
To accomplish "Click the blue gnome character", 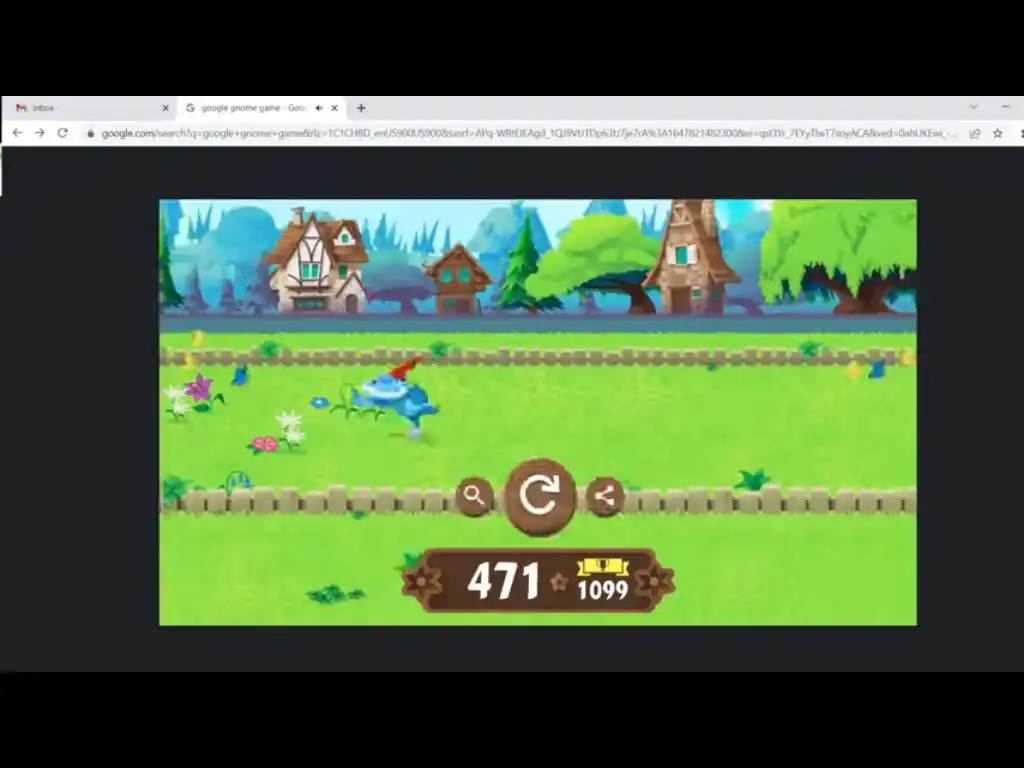I will 395,398.
